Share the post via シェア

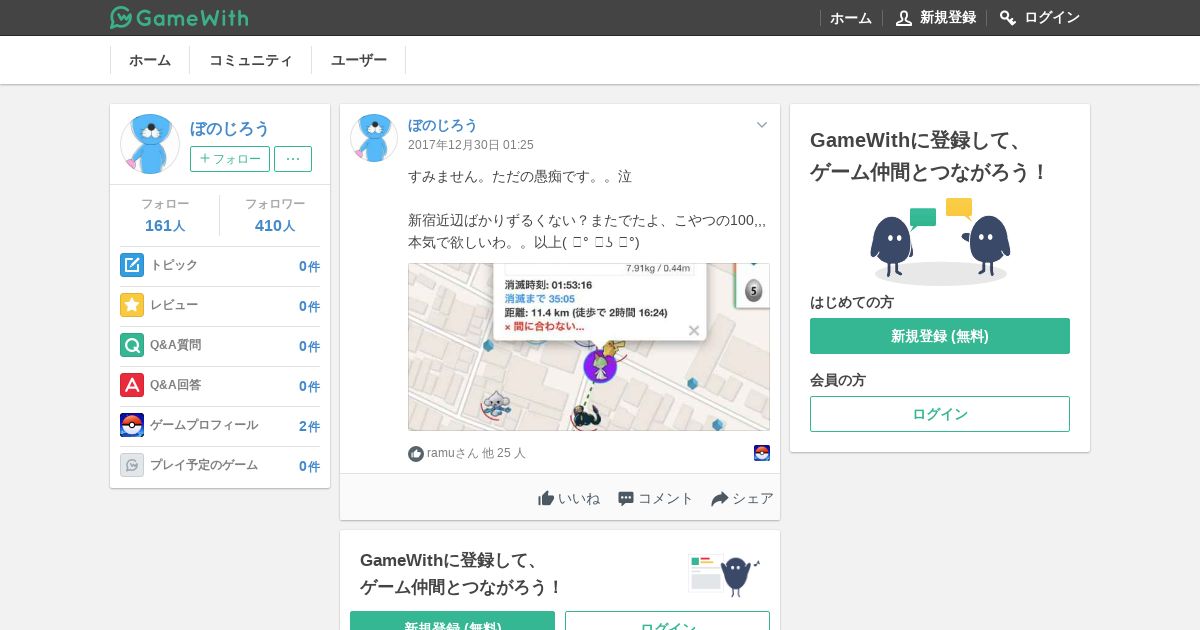[x=742, y=498]
